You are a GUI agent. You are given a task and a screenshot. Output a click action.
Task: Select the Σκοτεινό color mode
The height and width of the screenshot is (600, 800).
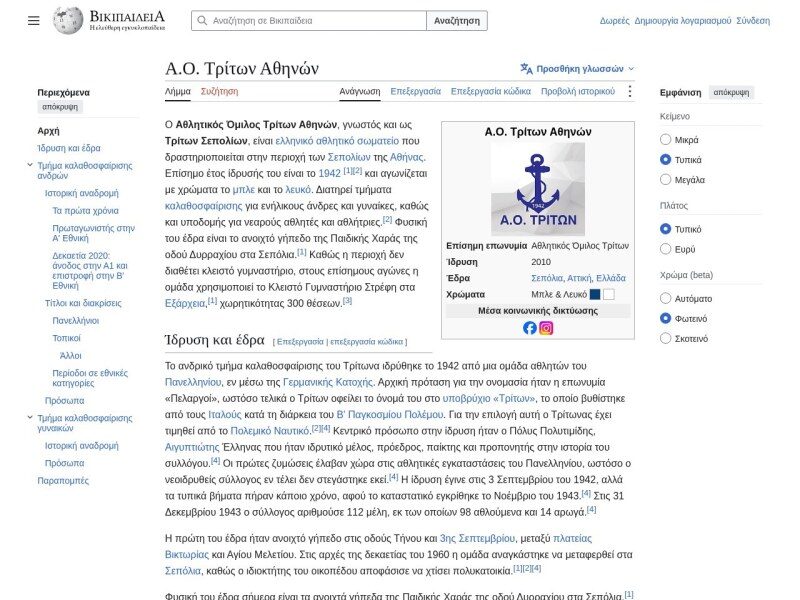point(665,338)
